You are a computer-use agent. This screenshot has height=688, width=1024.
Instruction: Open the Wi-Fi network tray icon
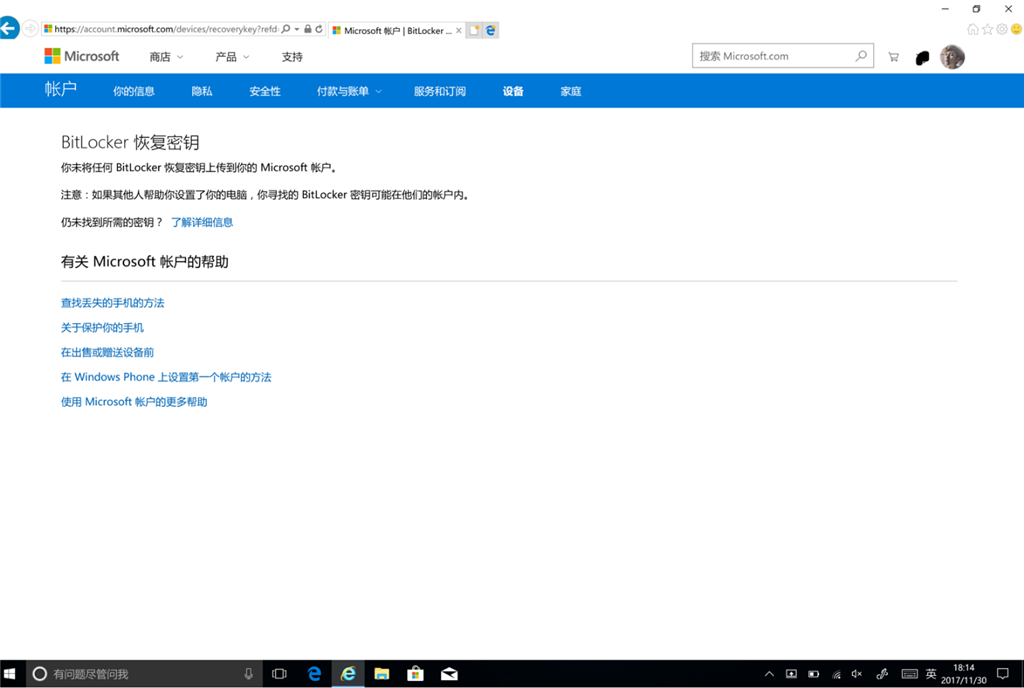pos(836,674)
